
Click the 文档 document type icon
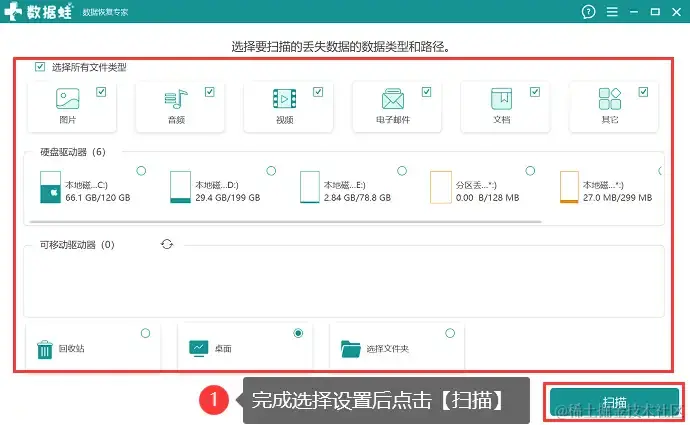click(x=501, y=99)
